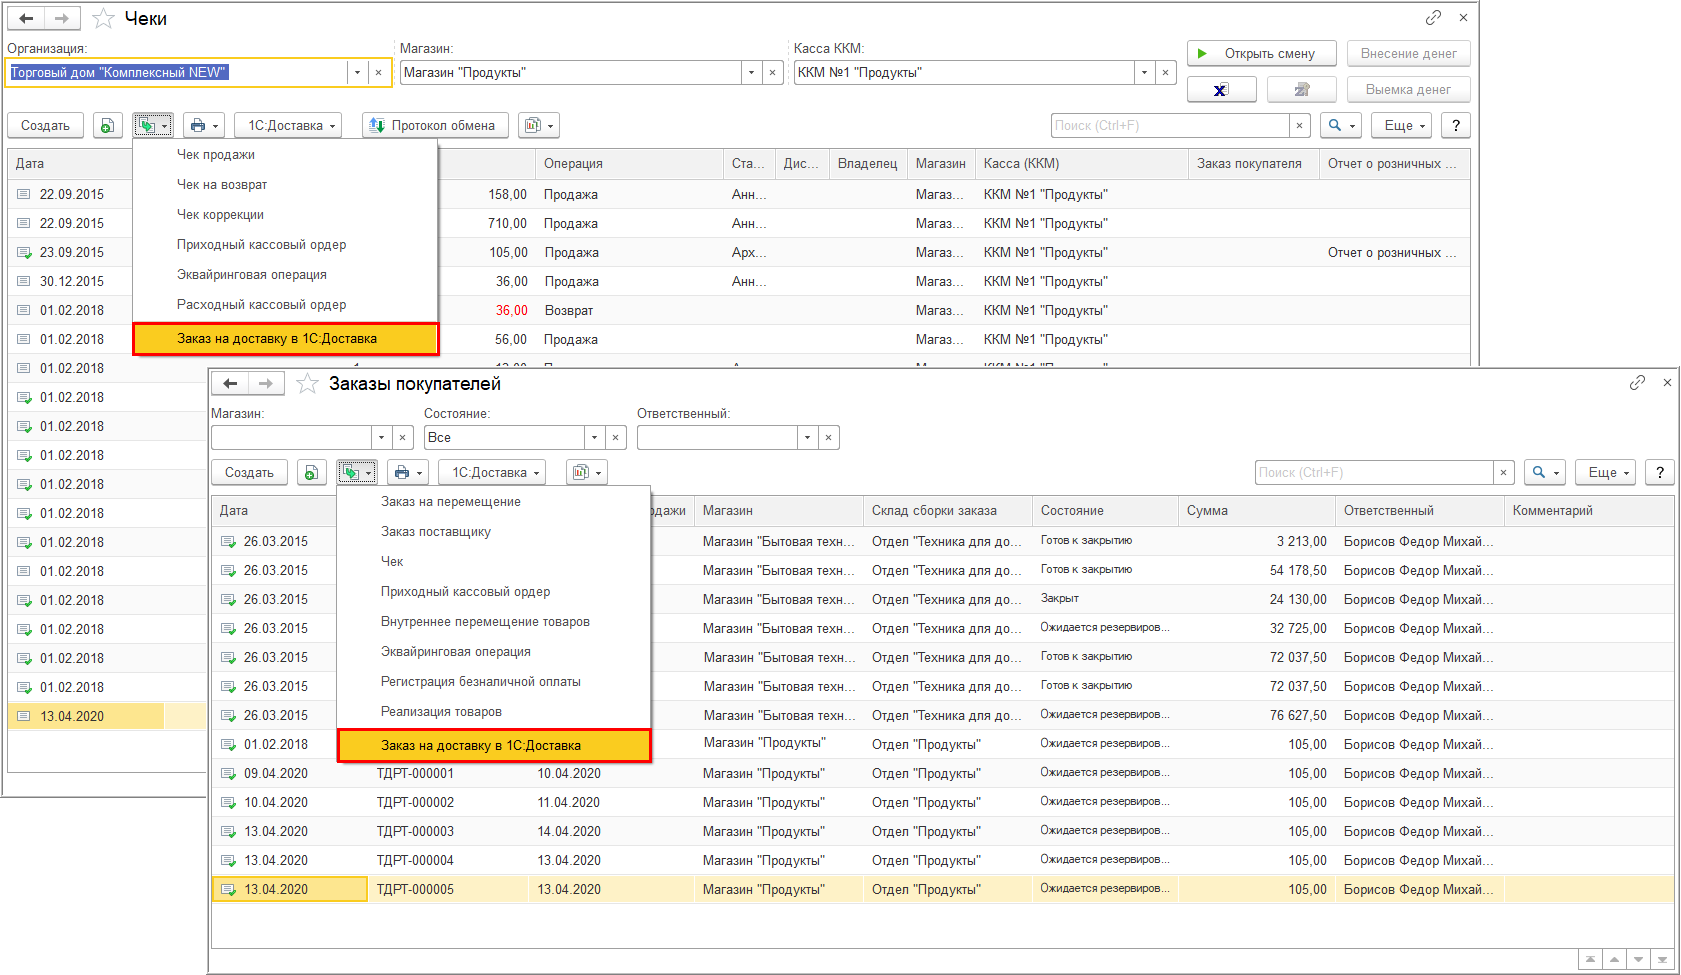The height and width of the screenshot is (975, 1681).
Task: Open reports icon menu in Чеки toolbar
Action: [x=539, y=125]
